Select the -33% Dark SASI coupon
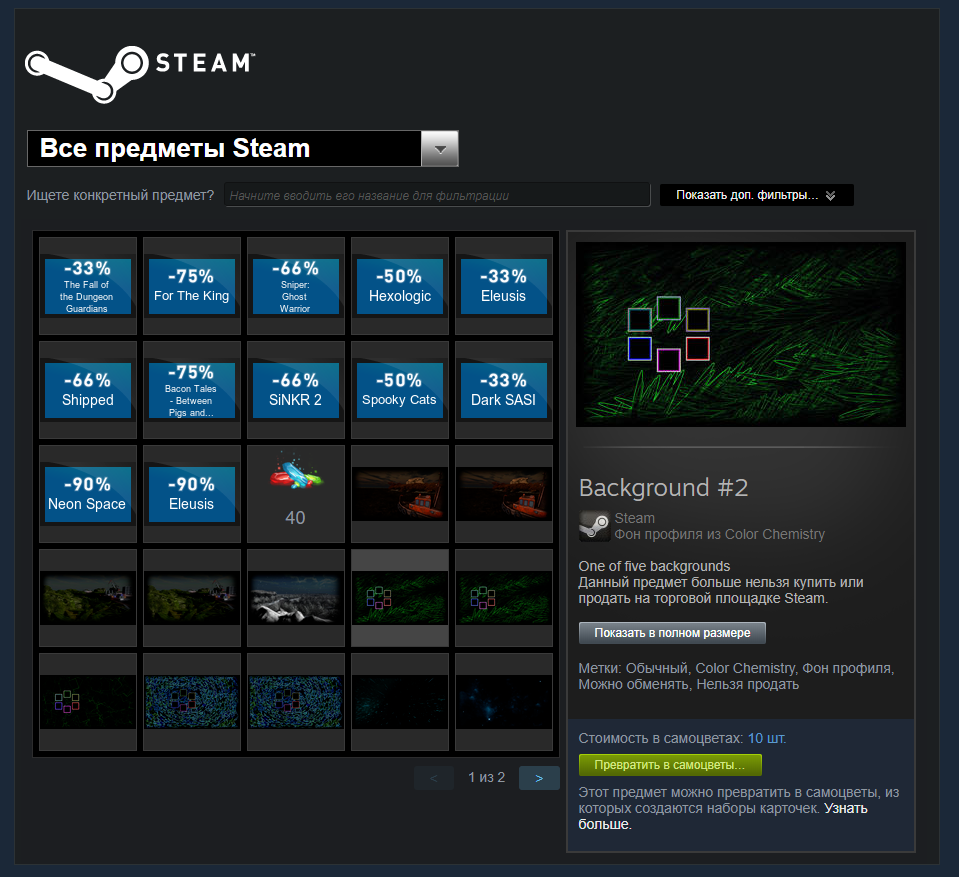The height and width of the screenshot is (877, 959). coord(503,390)
